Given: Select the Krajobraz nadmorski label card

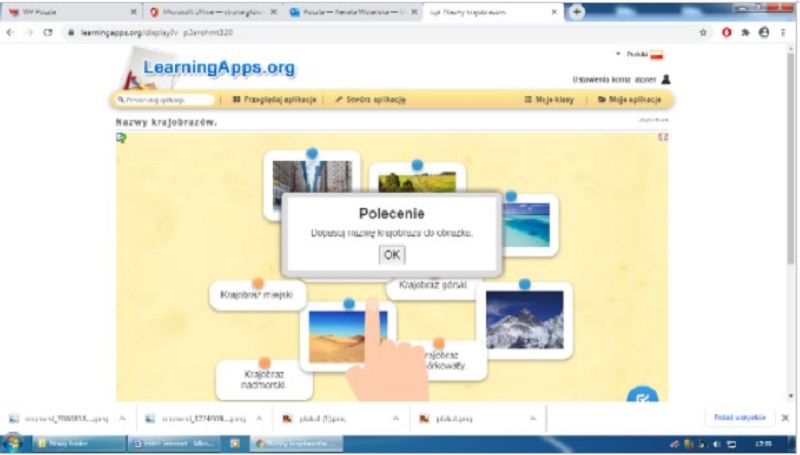Looking at the screenshot, I should pyautogui.click(x=264, y=380).
